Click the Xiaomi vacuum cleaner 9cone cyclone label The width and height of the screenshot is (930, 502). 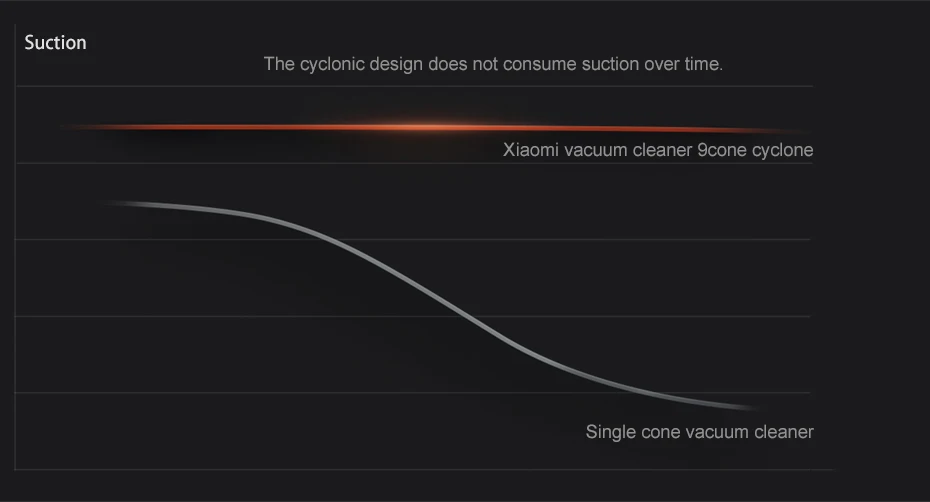658,150
